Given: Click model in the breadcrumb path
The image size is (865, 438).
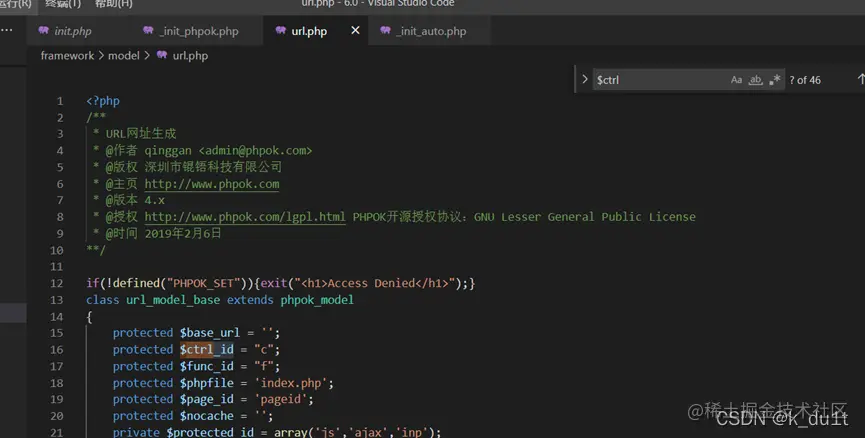Looking at the screenshot, I should pyautogui.click(x=124, y=56).
